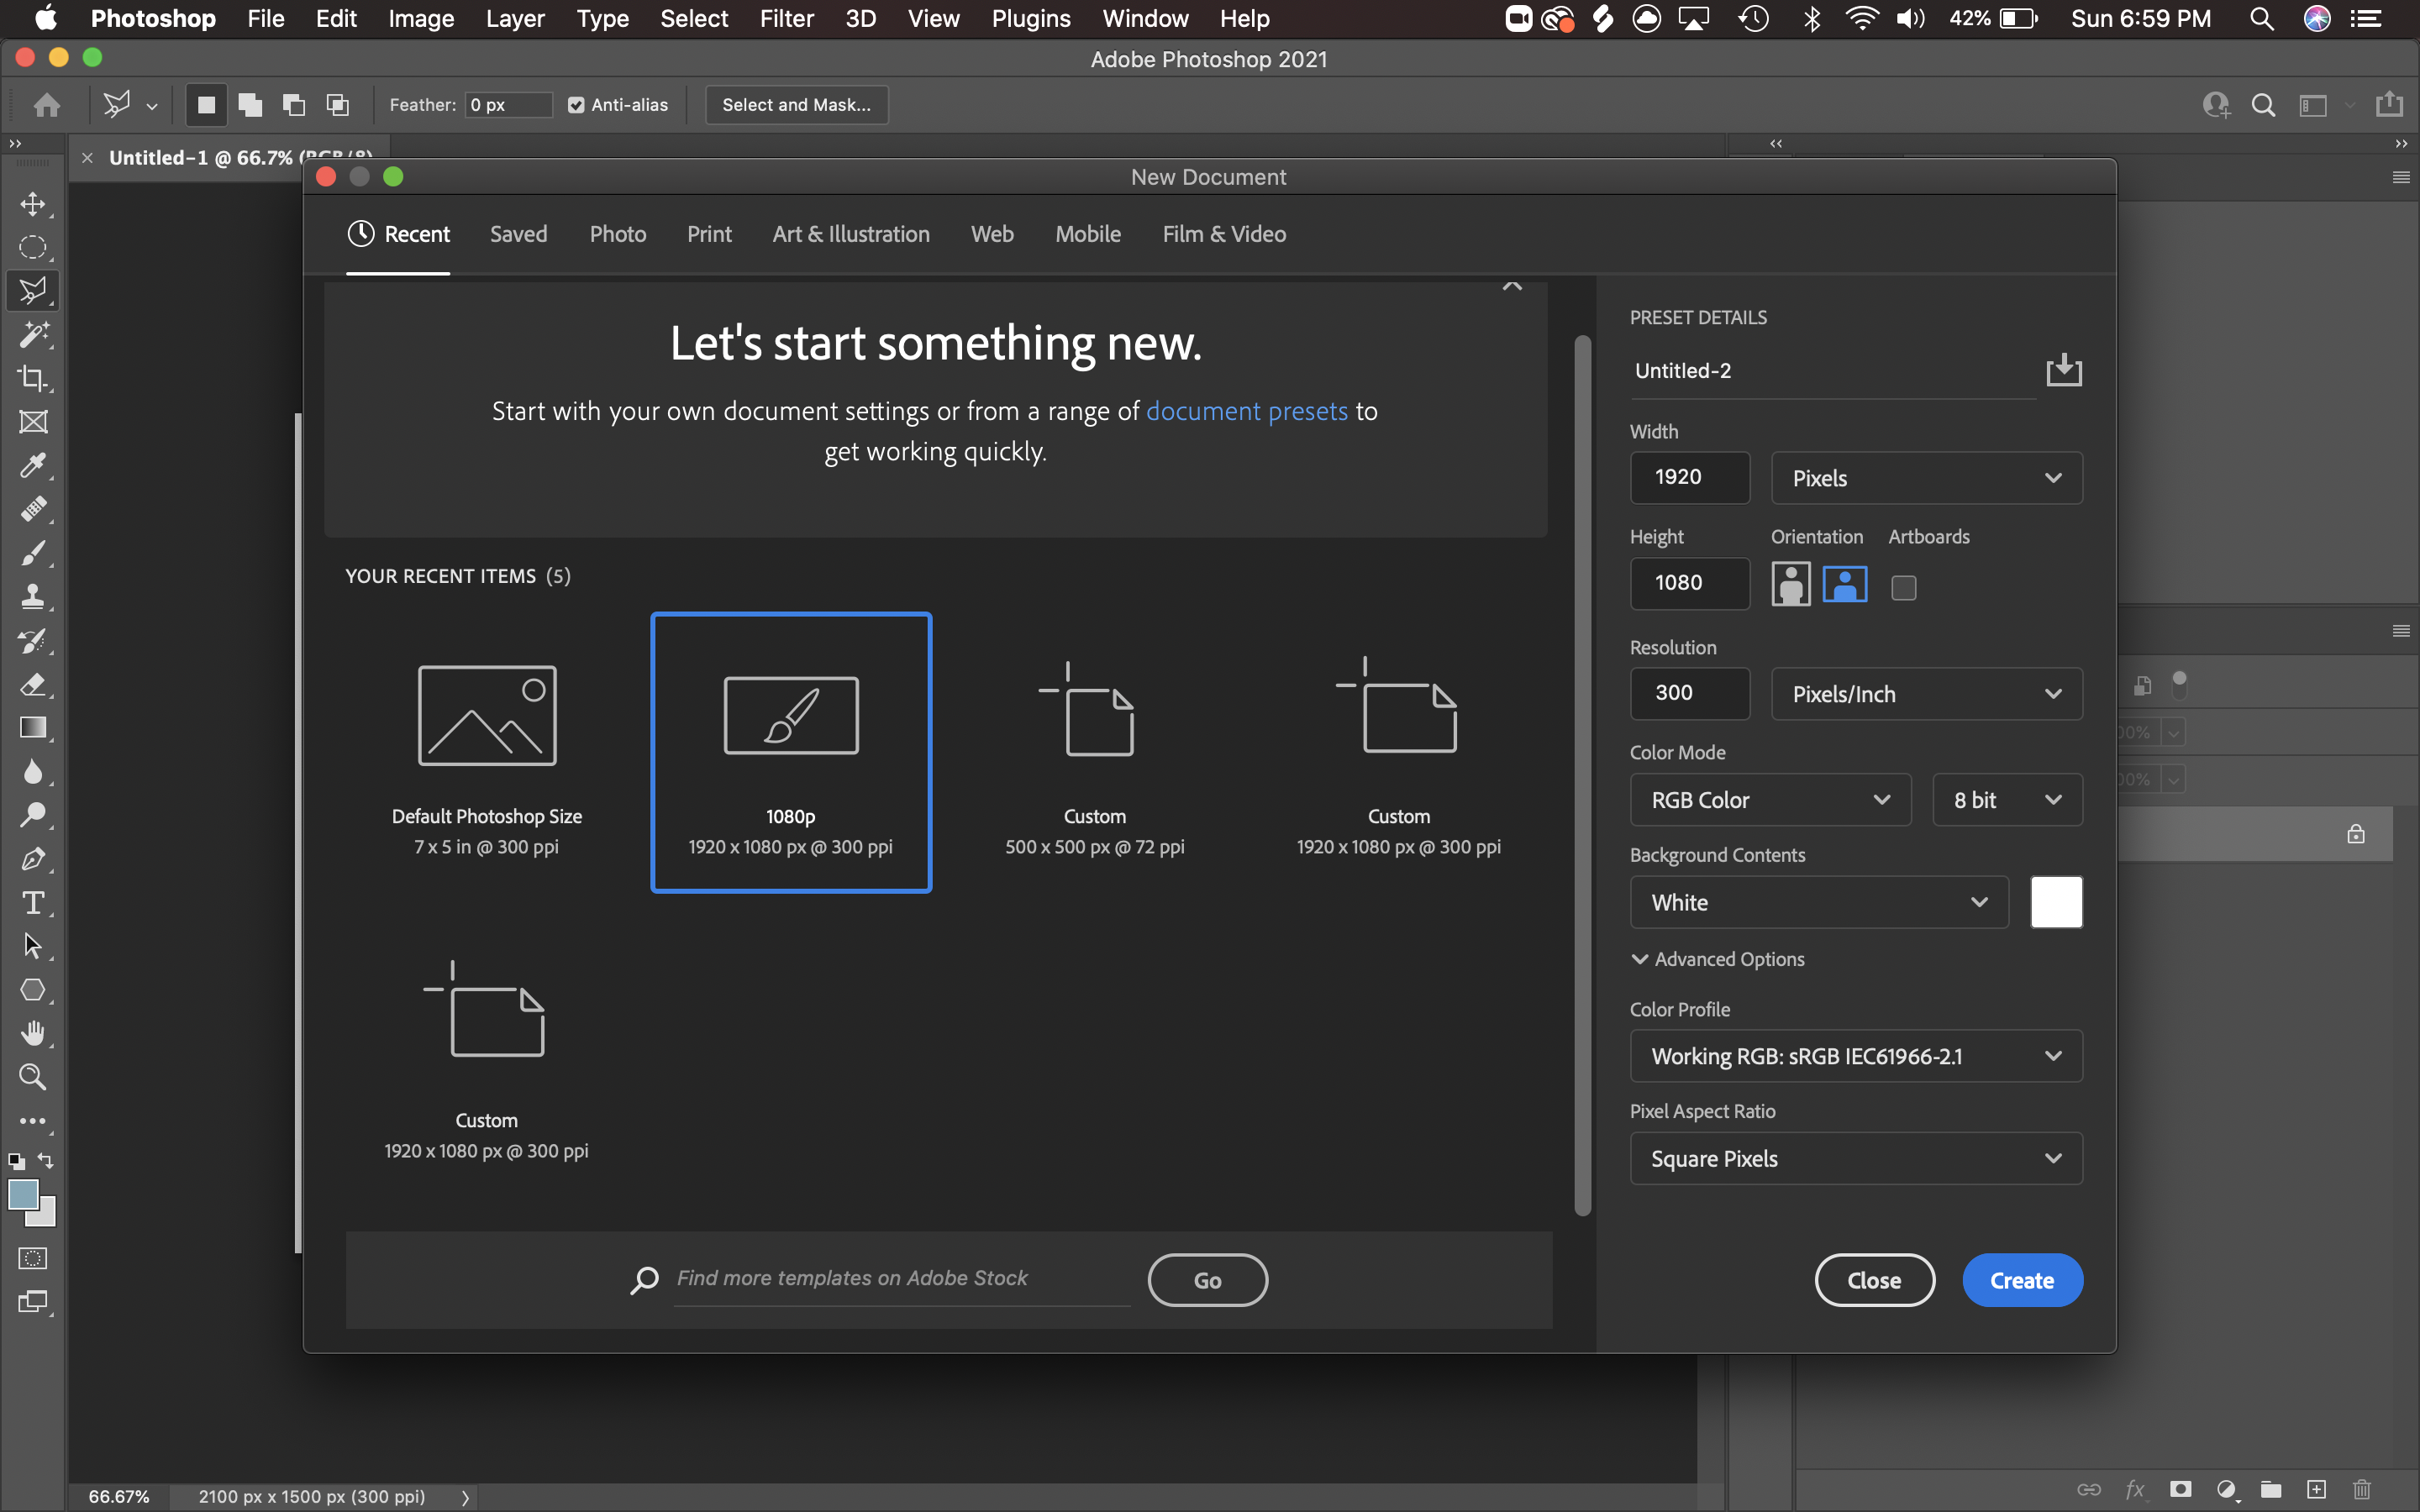The image size is (2420, 1512).
Task: Select the Path Selection tool
Action: [33, 946]
